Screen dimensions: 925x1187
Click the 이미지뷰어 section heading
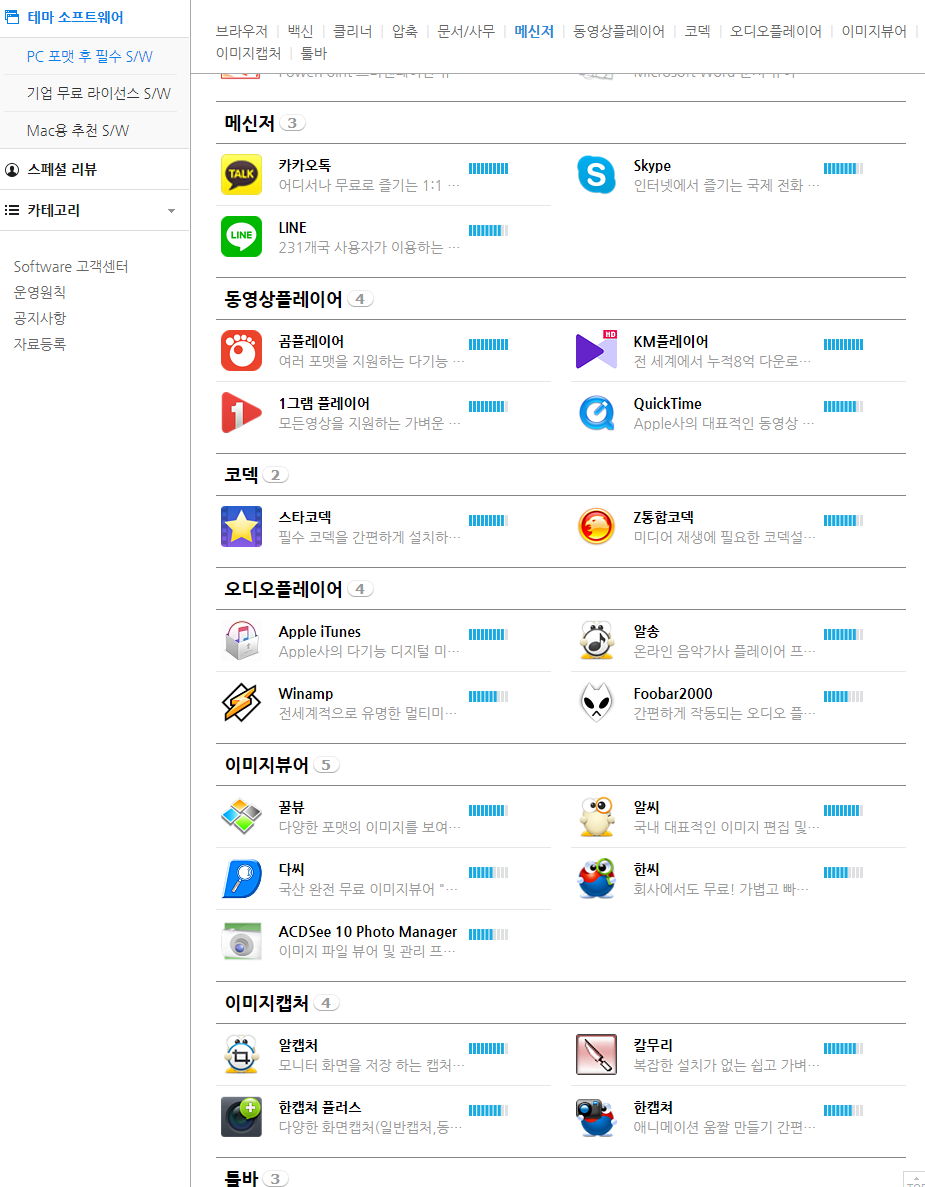pos(266,765)
